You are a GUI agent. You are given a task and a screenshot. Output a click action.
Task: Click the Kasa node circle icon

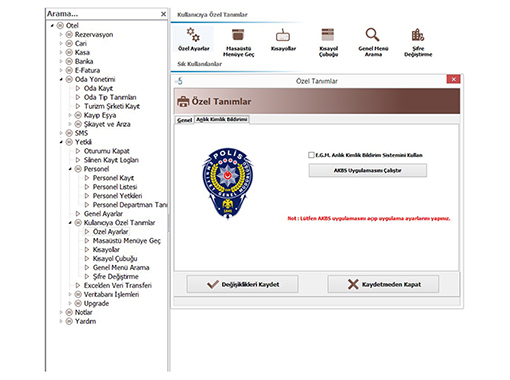pos(69,53)
